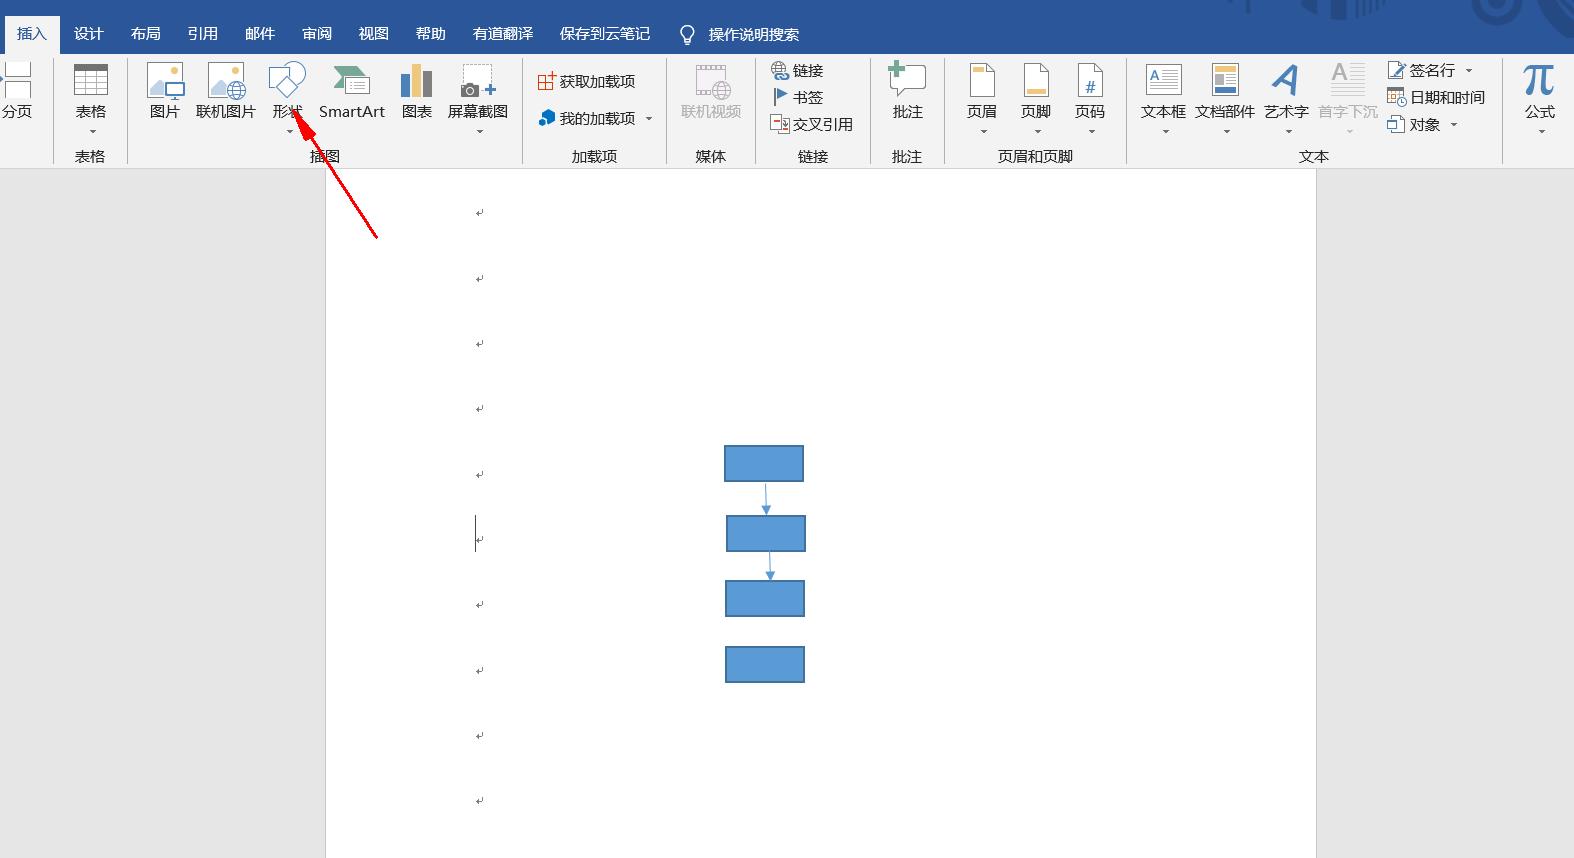
Task: Insert a hyperlink with 链接
Action: tap(798, 71)
